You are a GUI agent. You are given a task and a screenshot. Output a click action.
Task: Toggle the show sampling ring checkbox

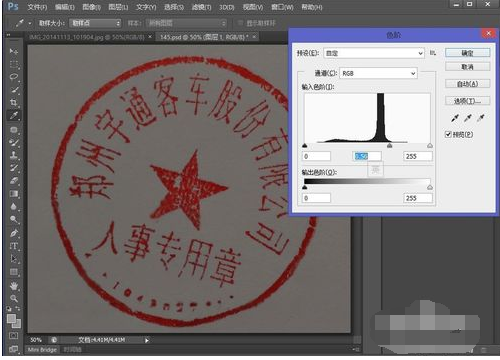pyautogui.click(x=240, y=23)
